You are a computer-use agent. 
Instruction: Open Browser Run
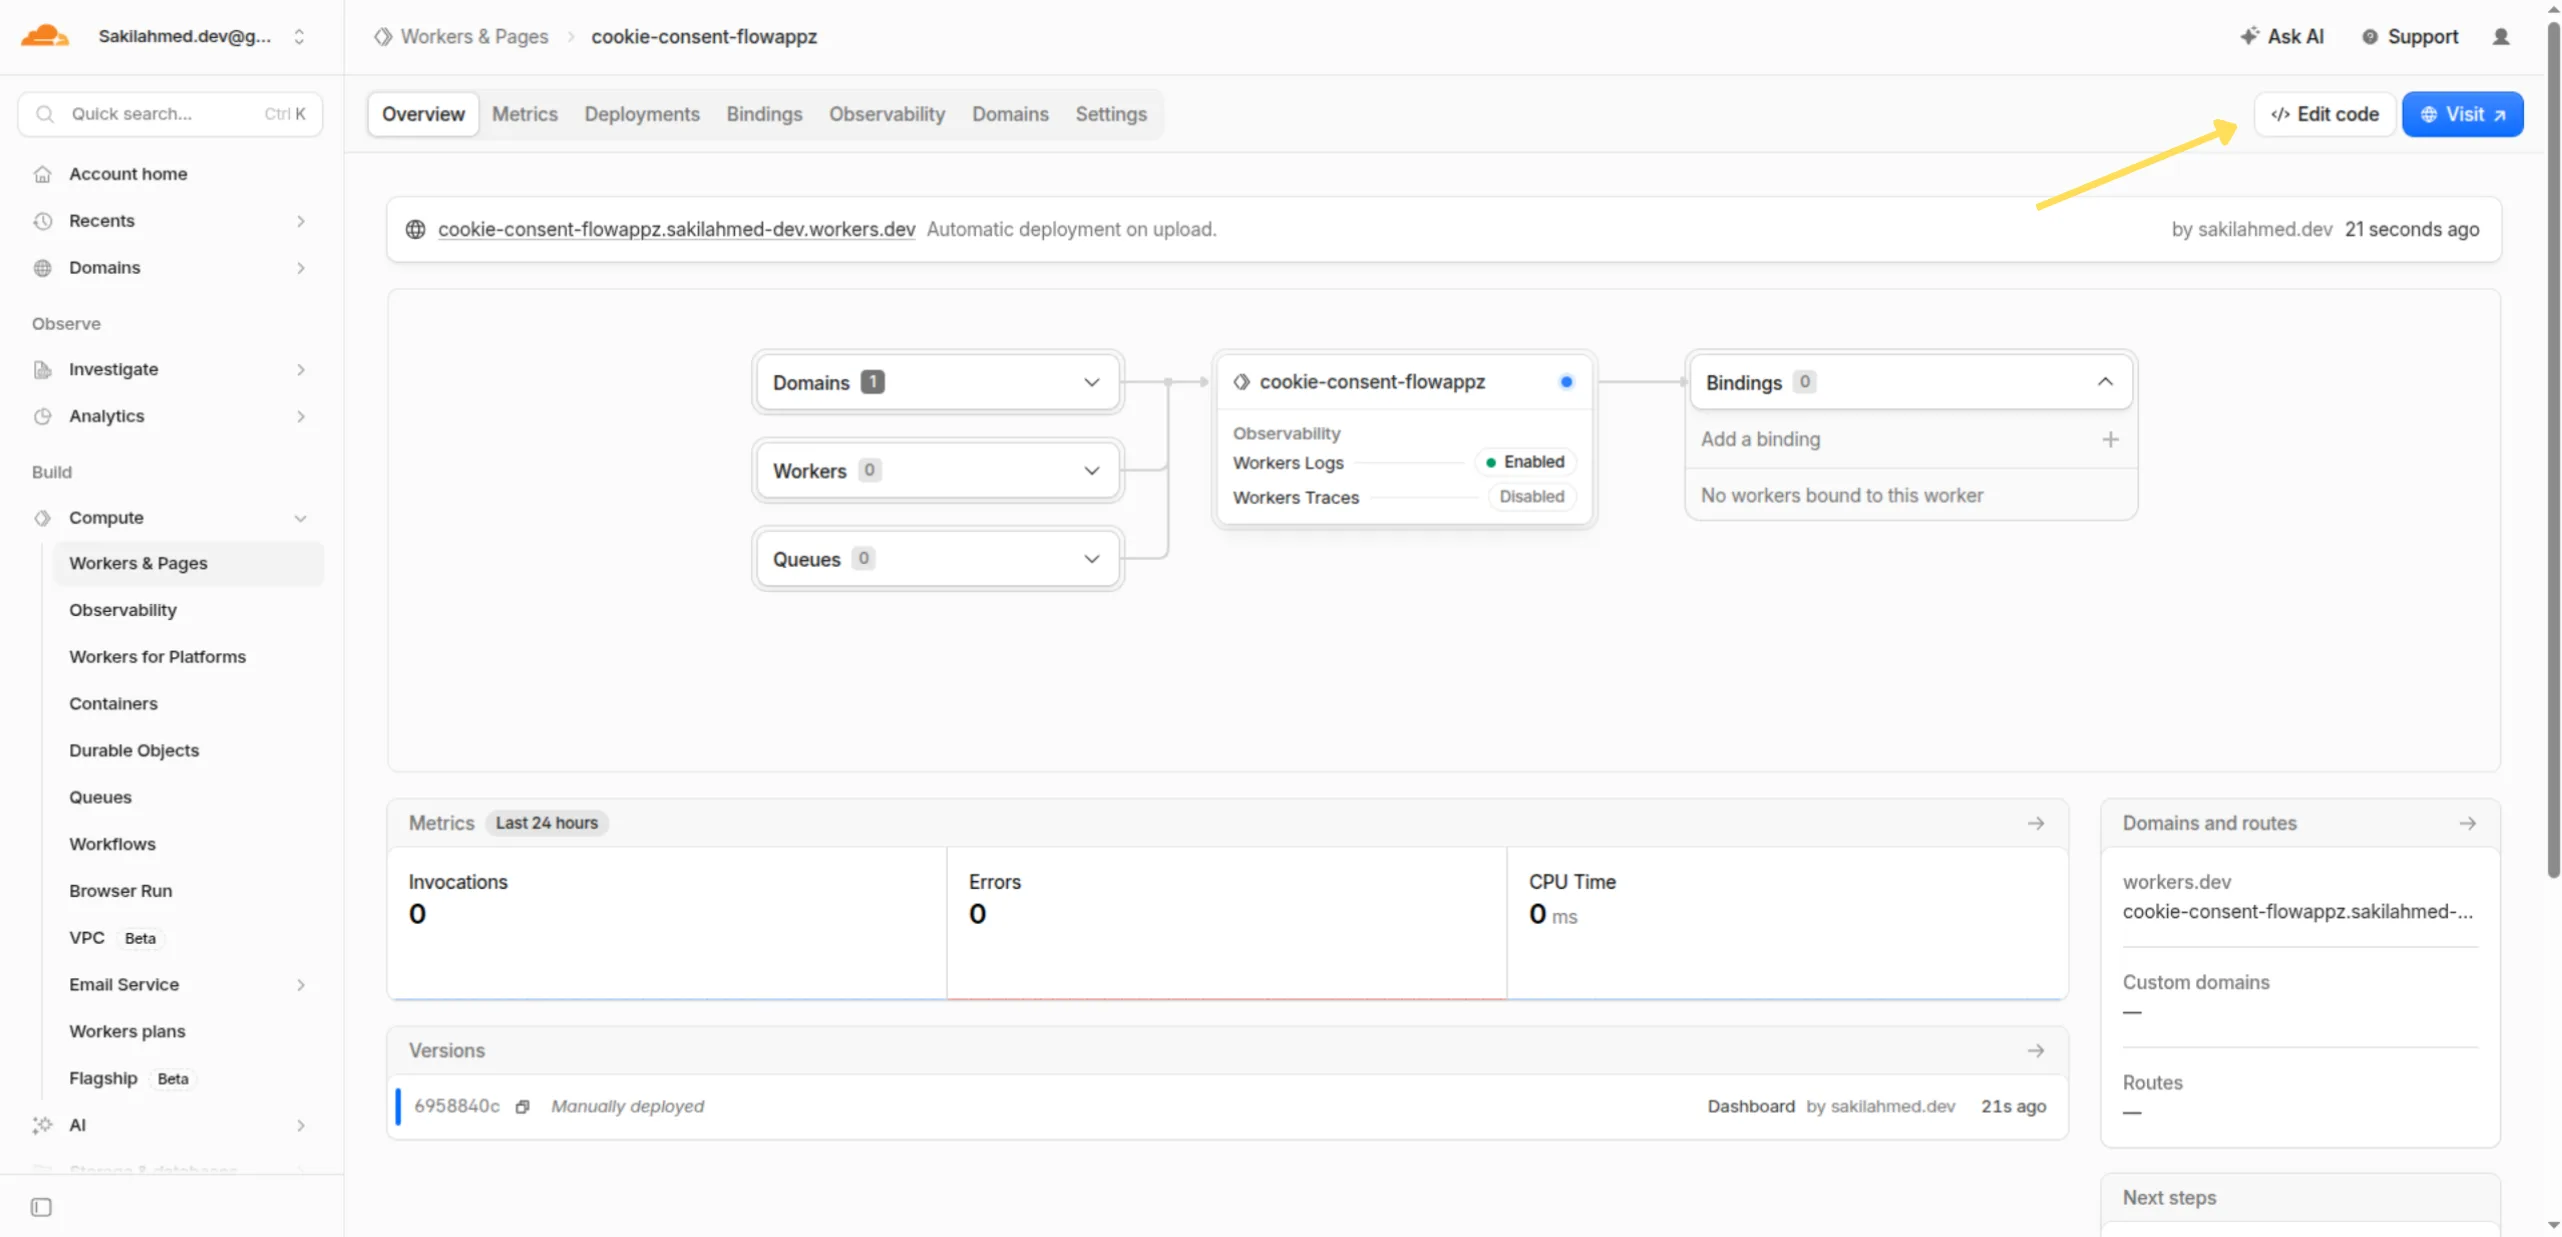(x=120, y=891)
